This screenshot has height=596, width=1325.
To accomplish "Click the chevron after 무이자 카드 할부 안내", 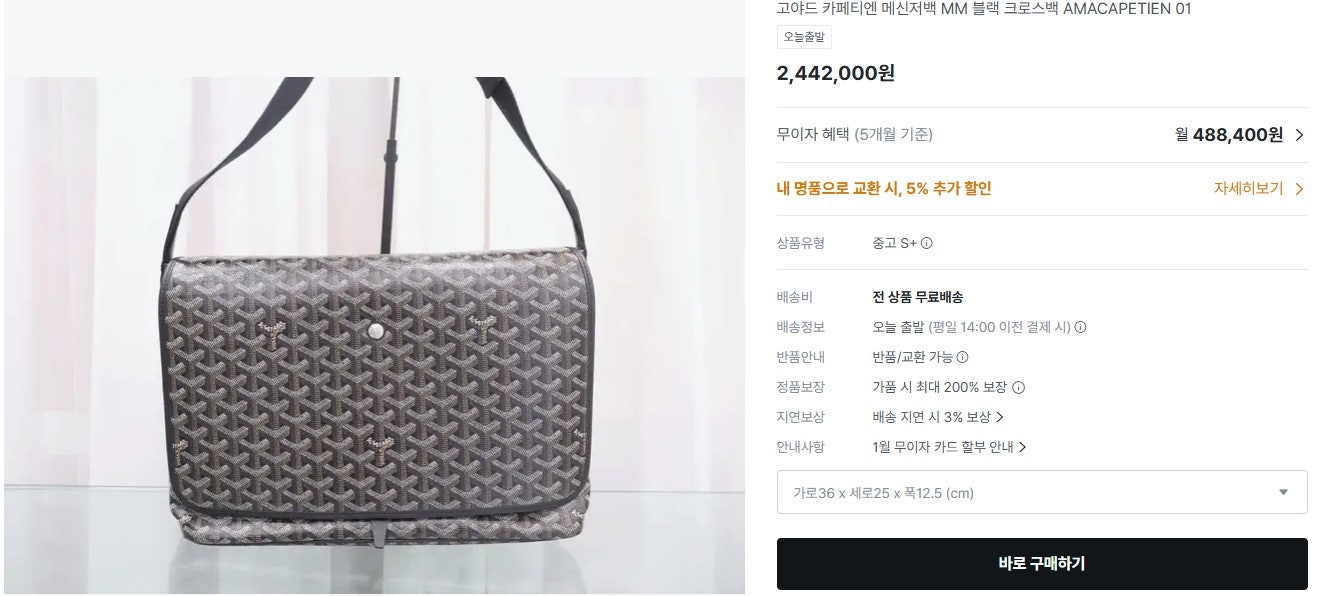I will click(x=1022, y=447).
